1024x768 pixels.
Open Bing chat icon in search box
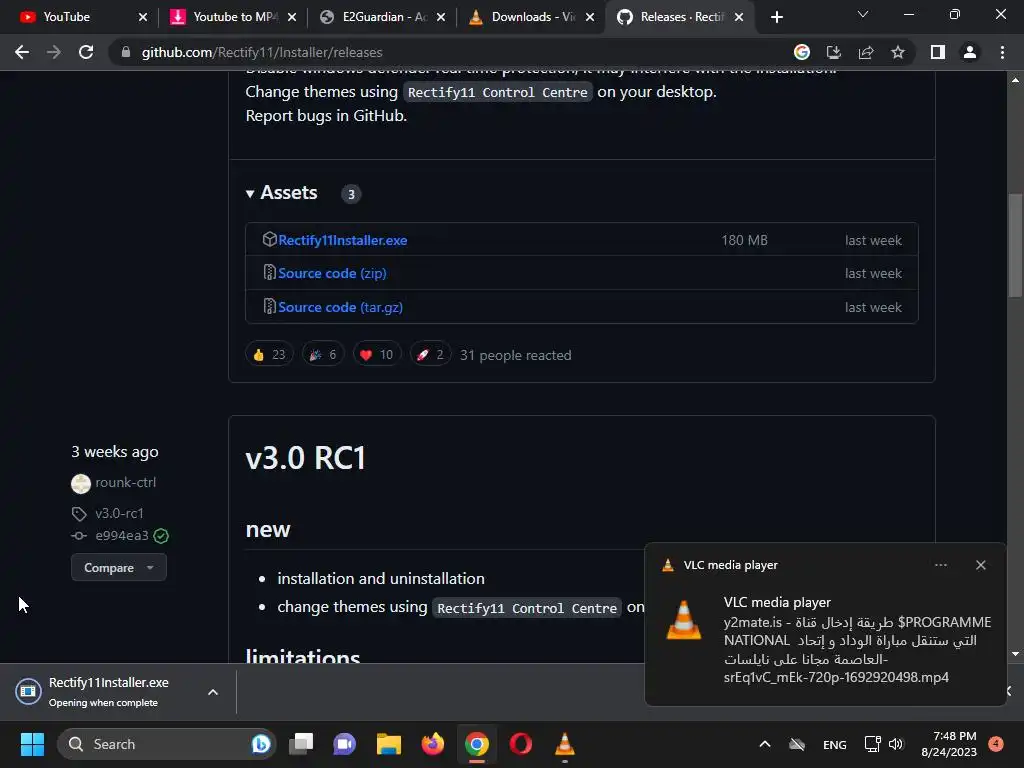(x=261, y=744)
